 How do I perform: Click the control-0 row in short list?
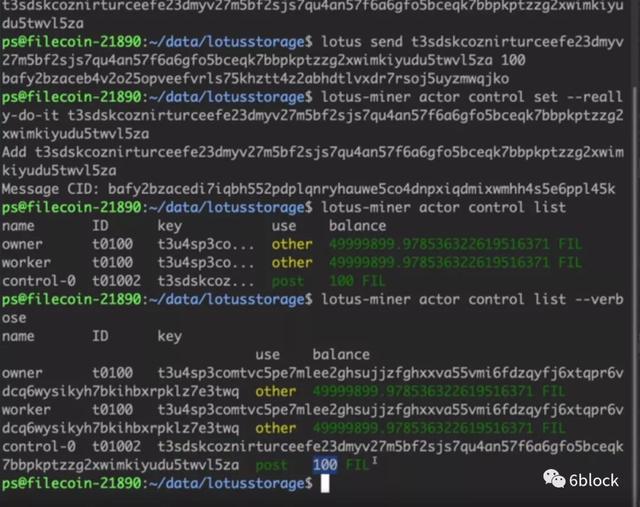[x=193, y=281]
